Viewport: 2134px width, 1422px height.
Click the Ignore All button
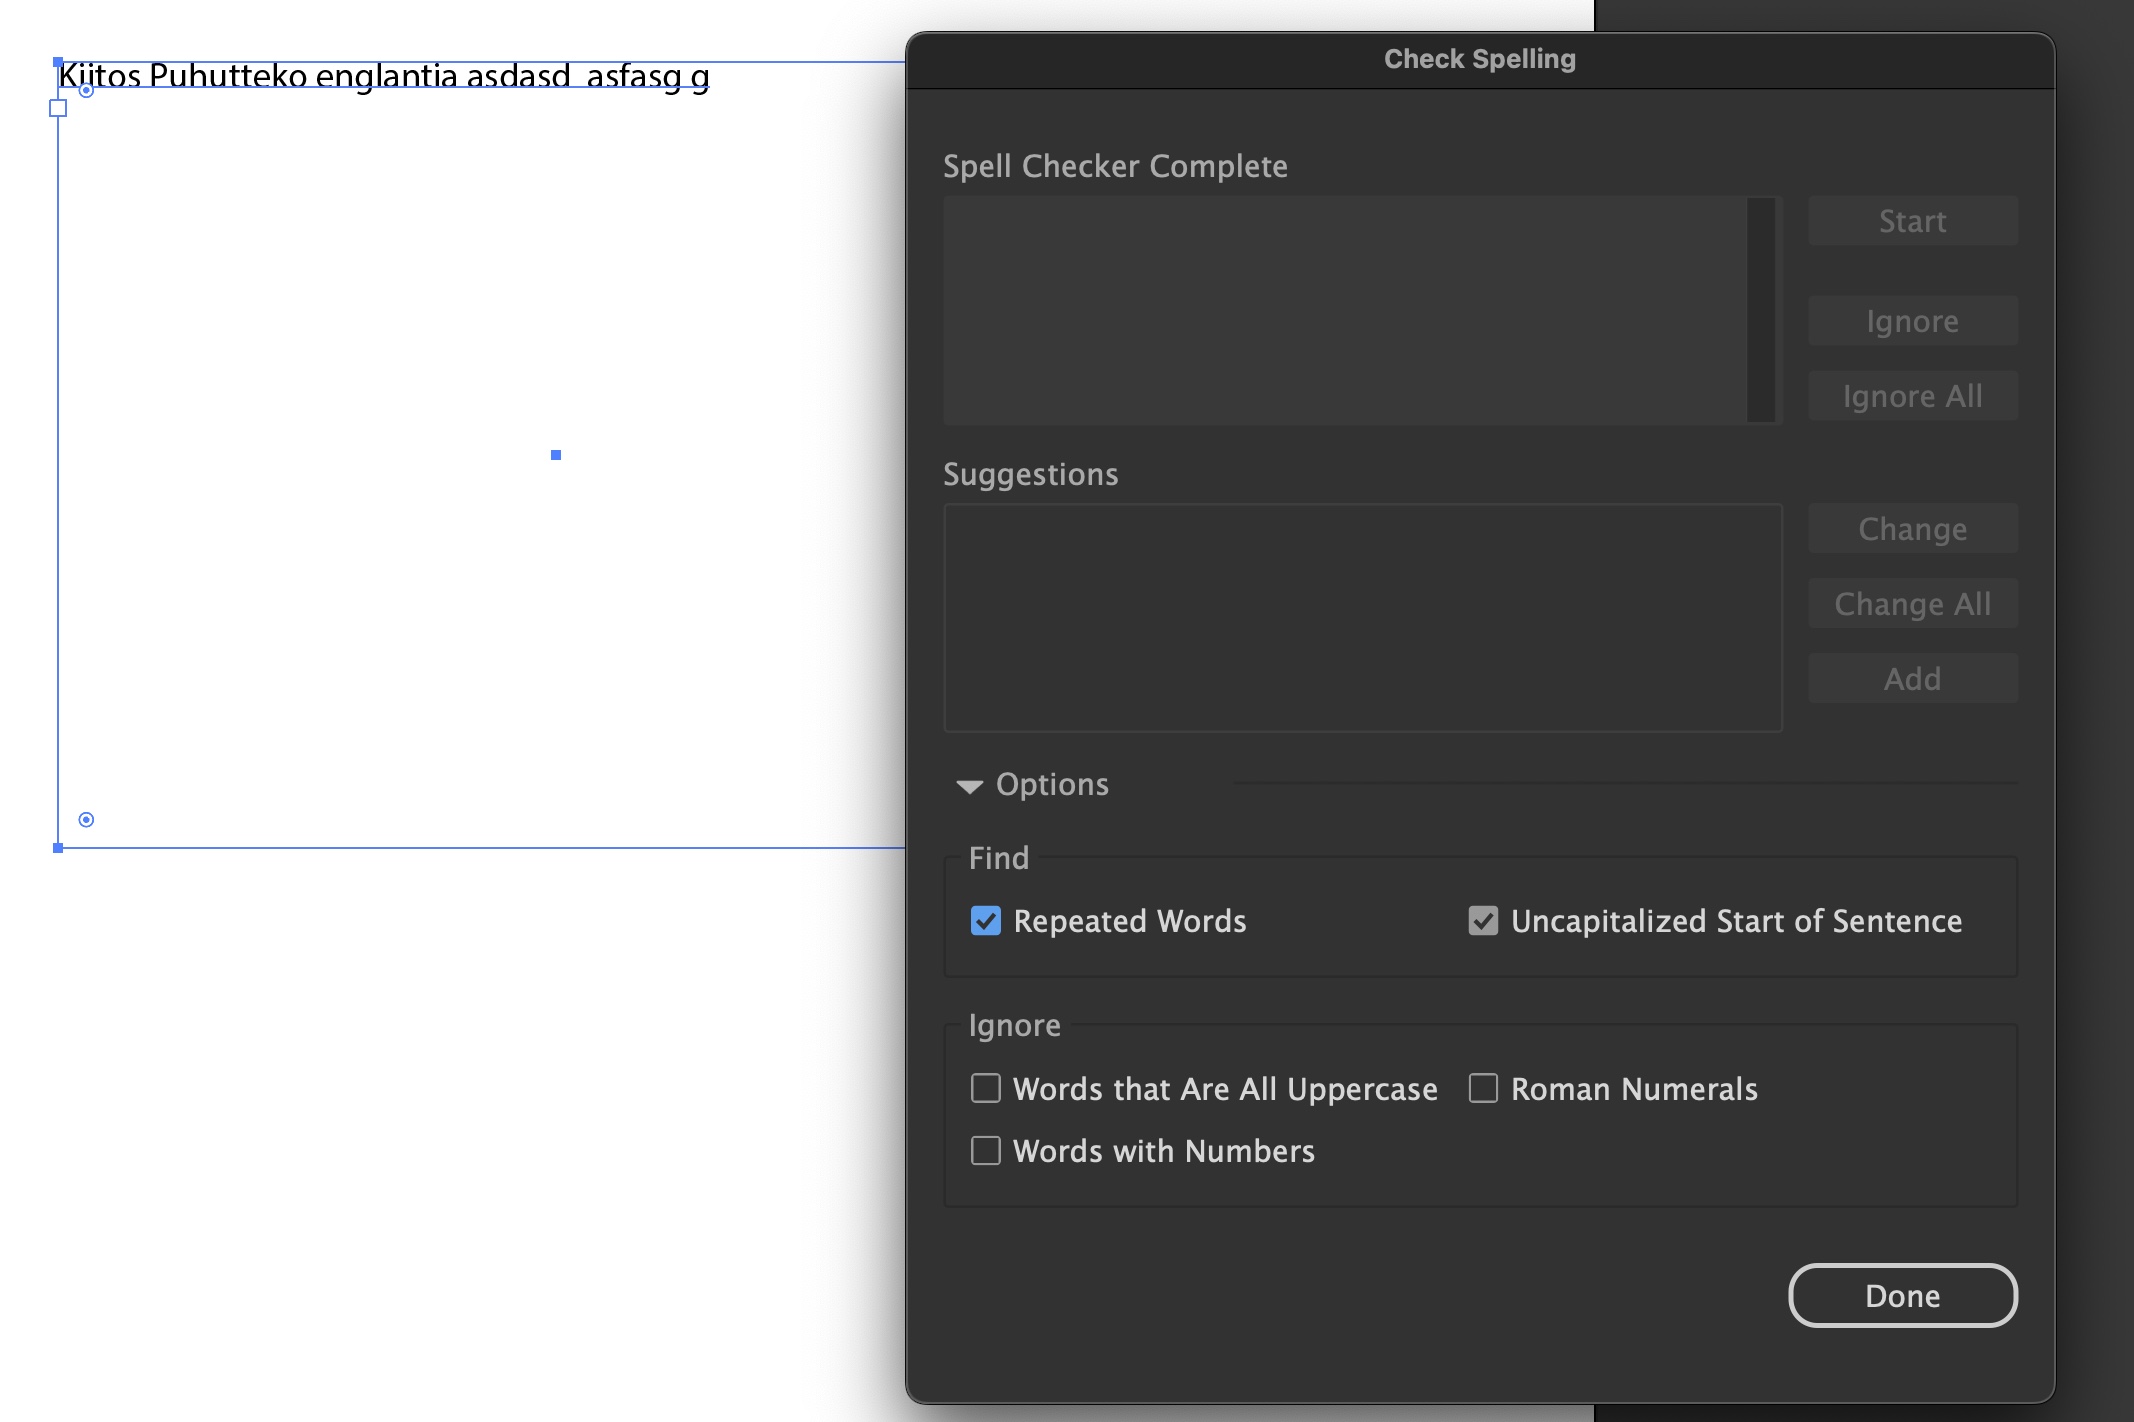coord(1911,395)
